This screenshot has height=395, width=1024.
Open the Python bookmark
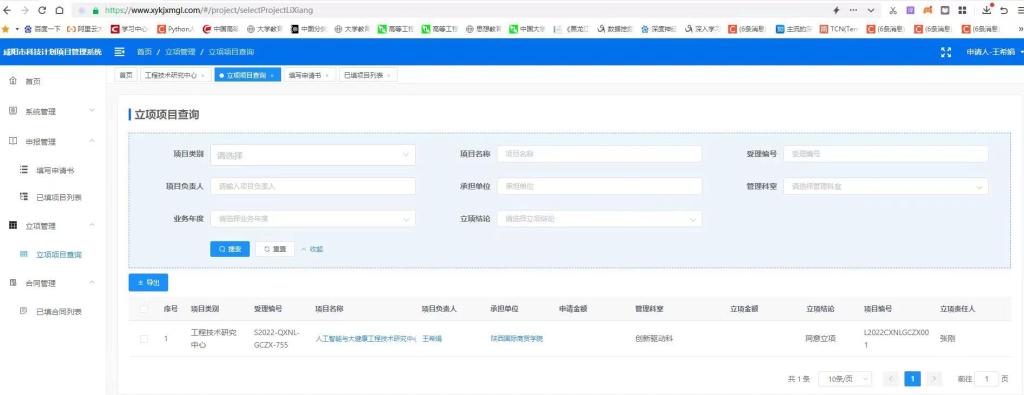[x=176, y=29]
